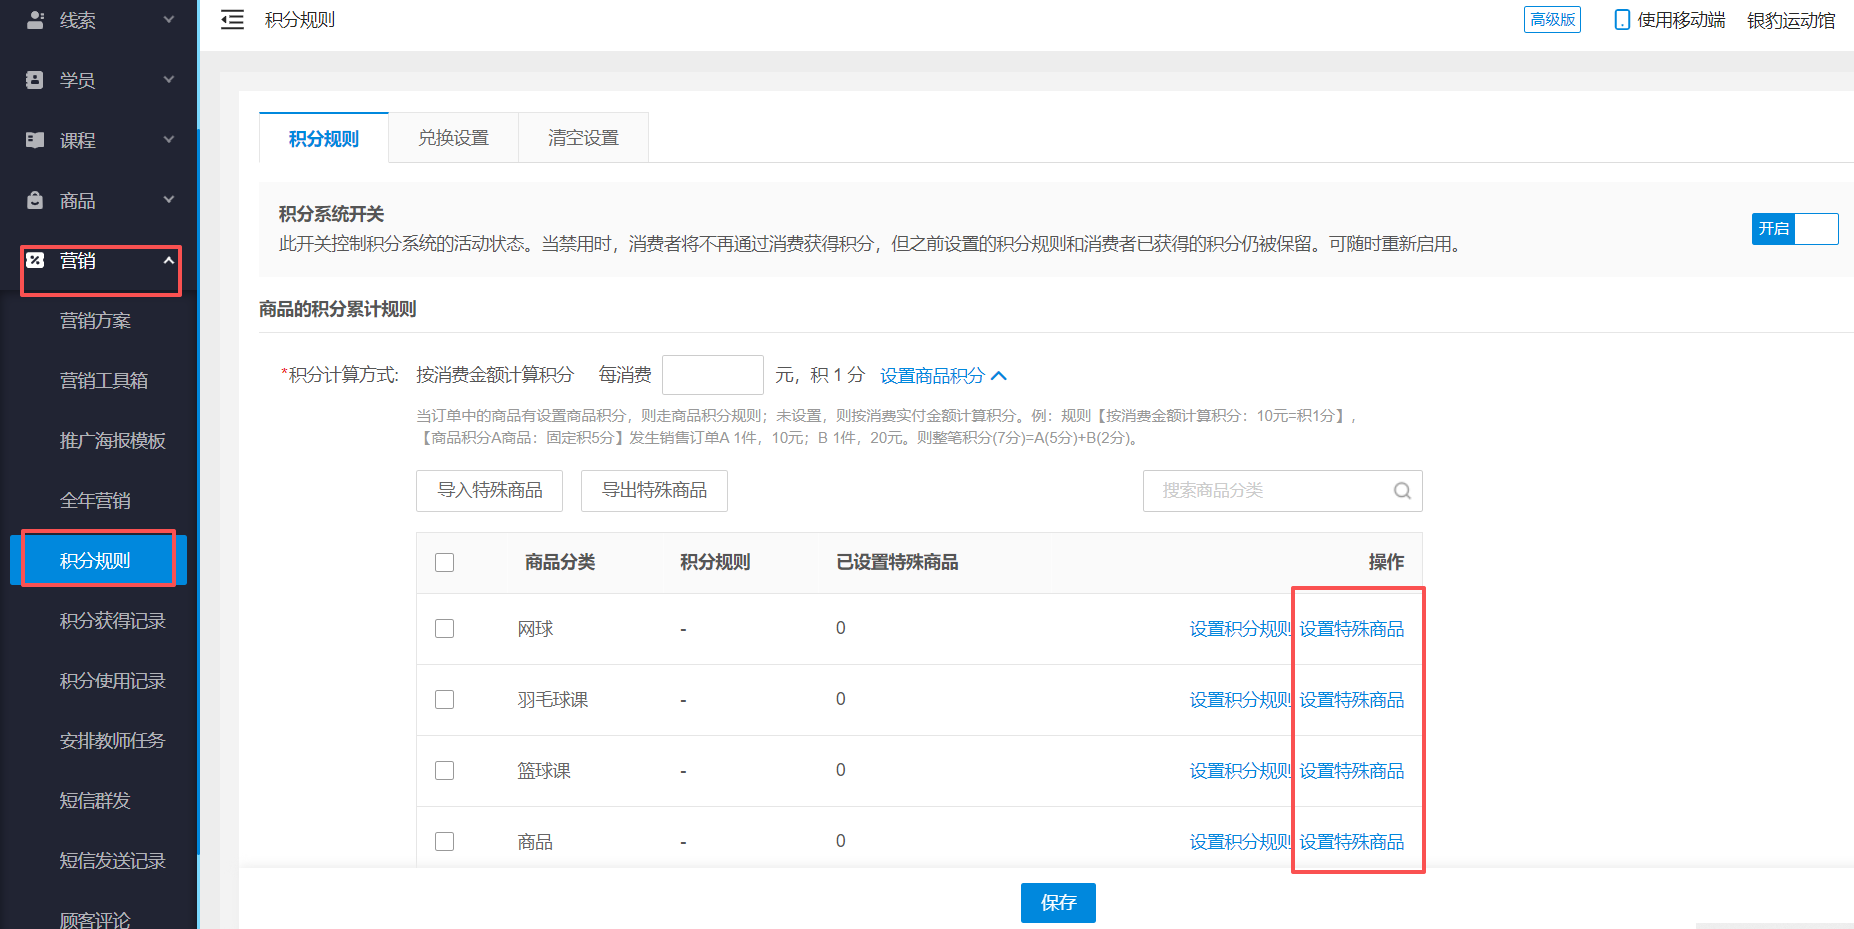This screenshot has height=929, width=1854.
Task: Select the 营销 percent icon in sidebar
Action: [36, 261]
